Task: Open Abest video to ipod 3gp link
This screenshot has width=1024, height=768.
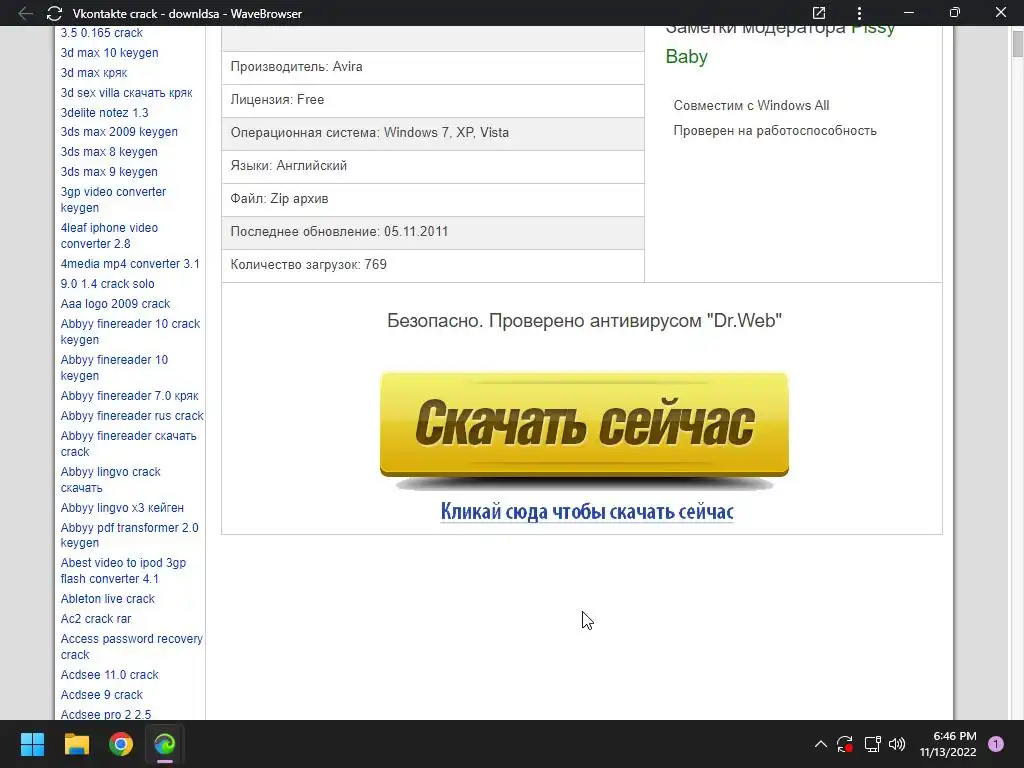Action: pyautogui.click(x=123, y=571)
